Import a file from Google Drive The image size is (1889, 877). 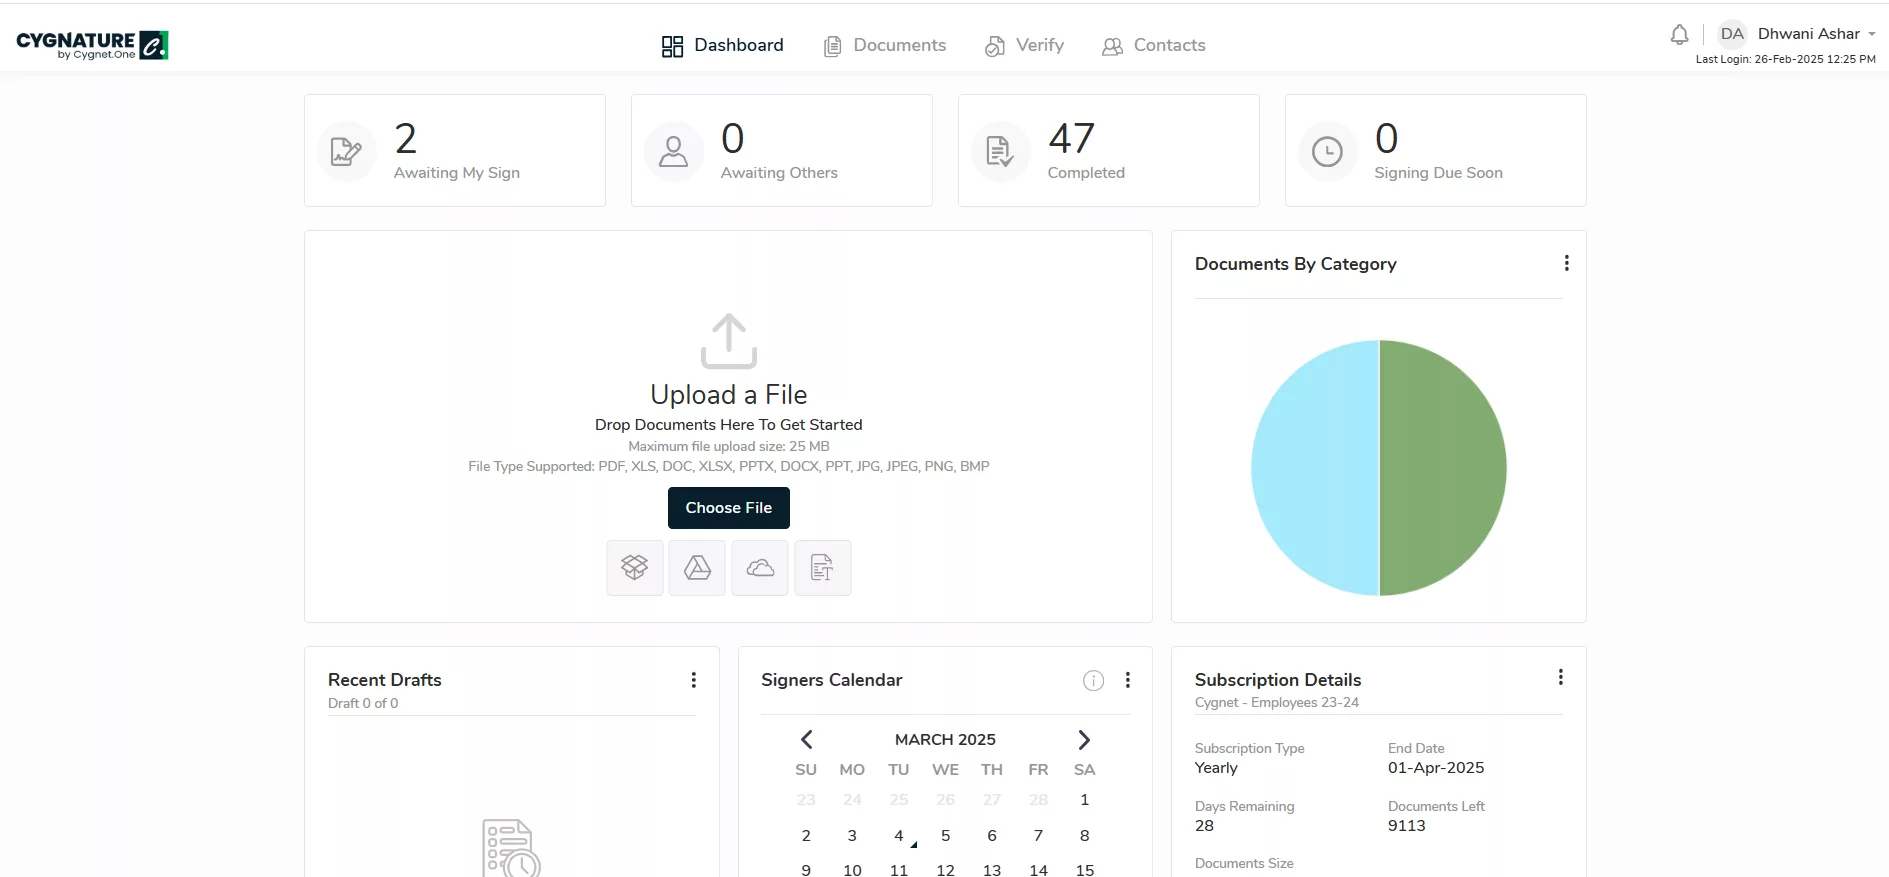[x=697, y=568]
